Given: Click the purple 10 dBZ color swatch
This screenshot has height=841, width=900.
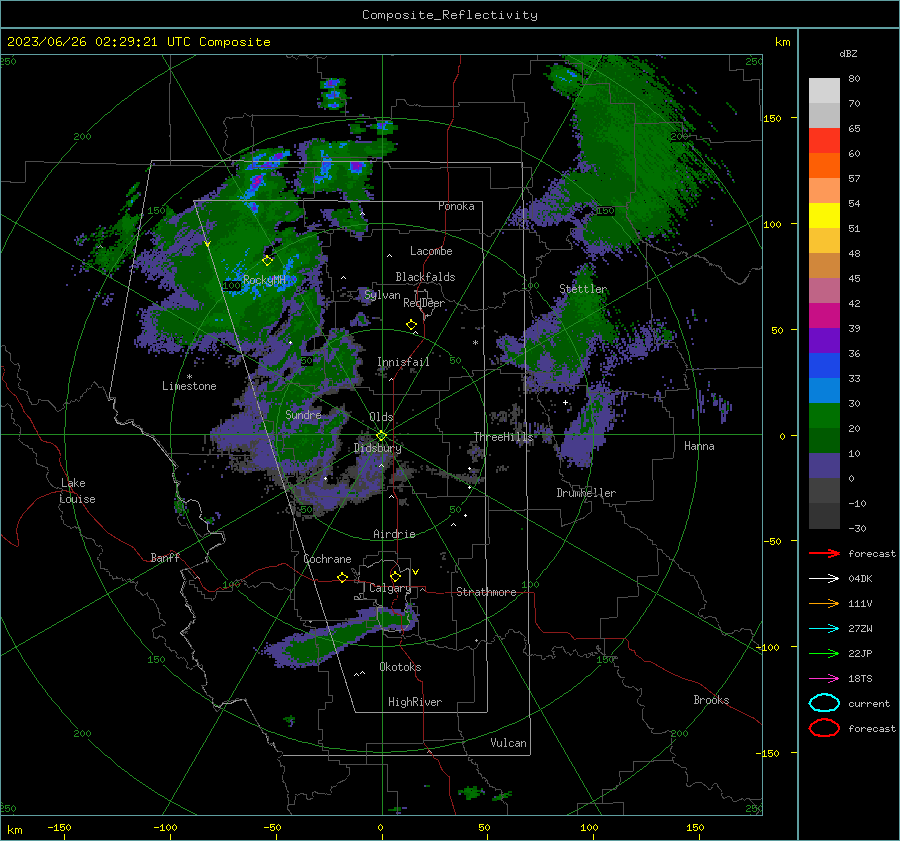Looking at the screenshot, I should 824,465.
